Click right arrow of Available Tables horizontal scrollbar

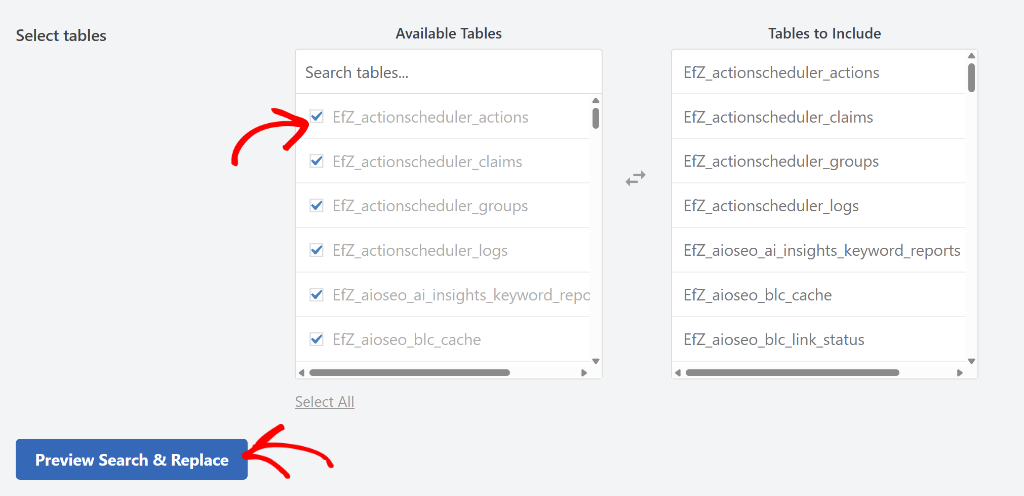(584, 373)
